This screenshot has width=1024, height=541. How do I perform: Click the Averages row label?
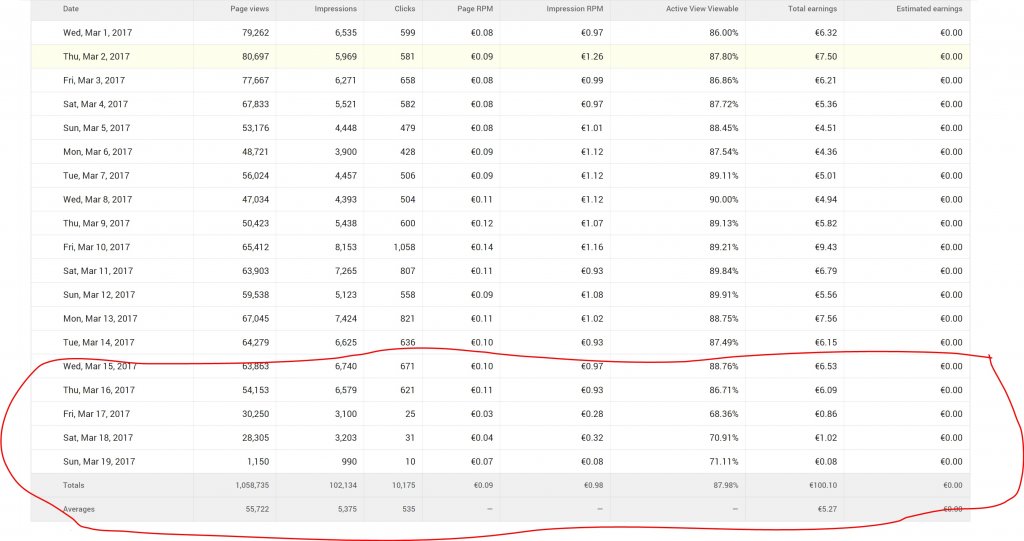point(79,509)
